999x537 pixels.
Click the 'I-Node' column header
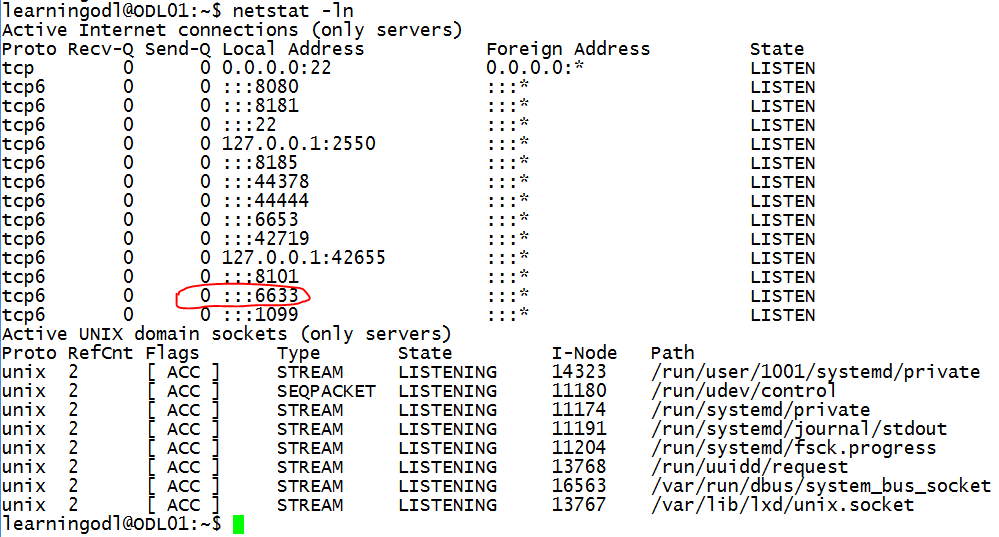[584, 353]
